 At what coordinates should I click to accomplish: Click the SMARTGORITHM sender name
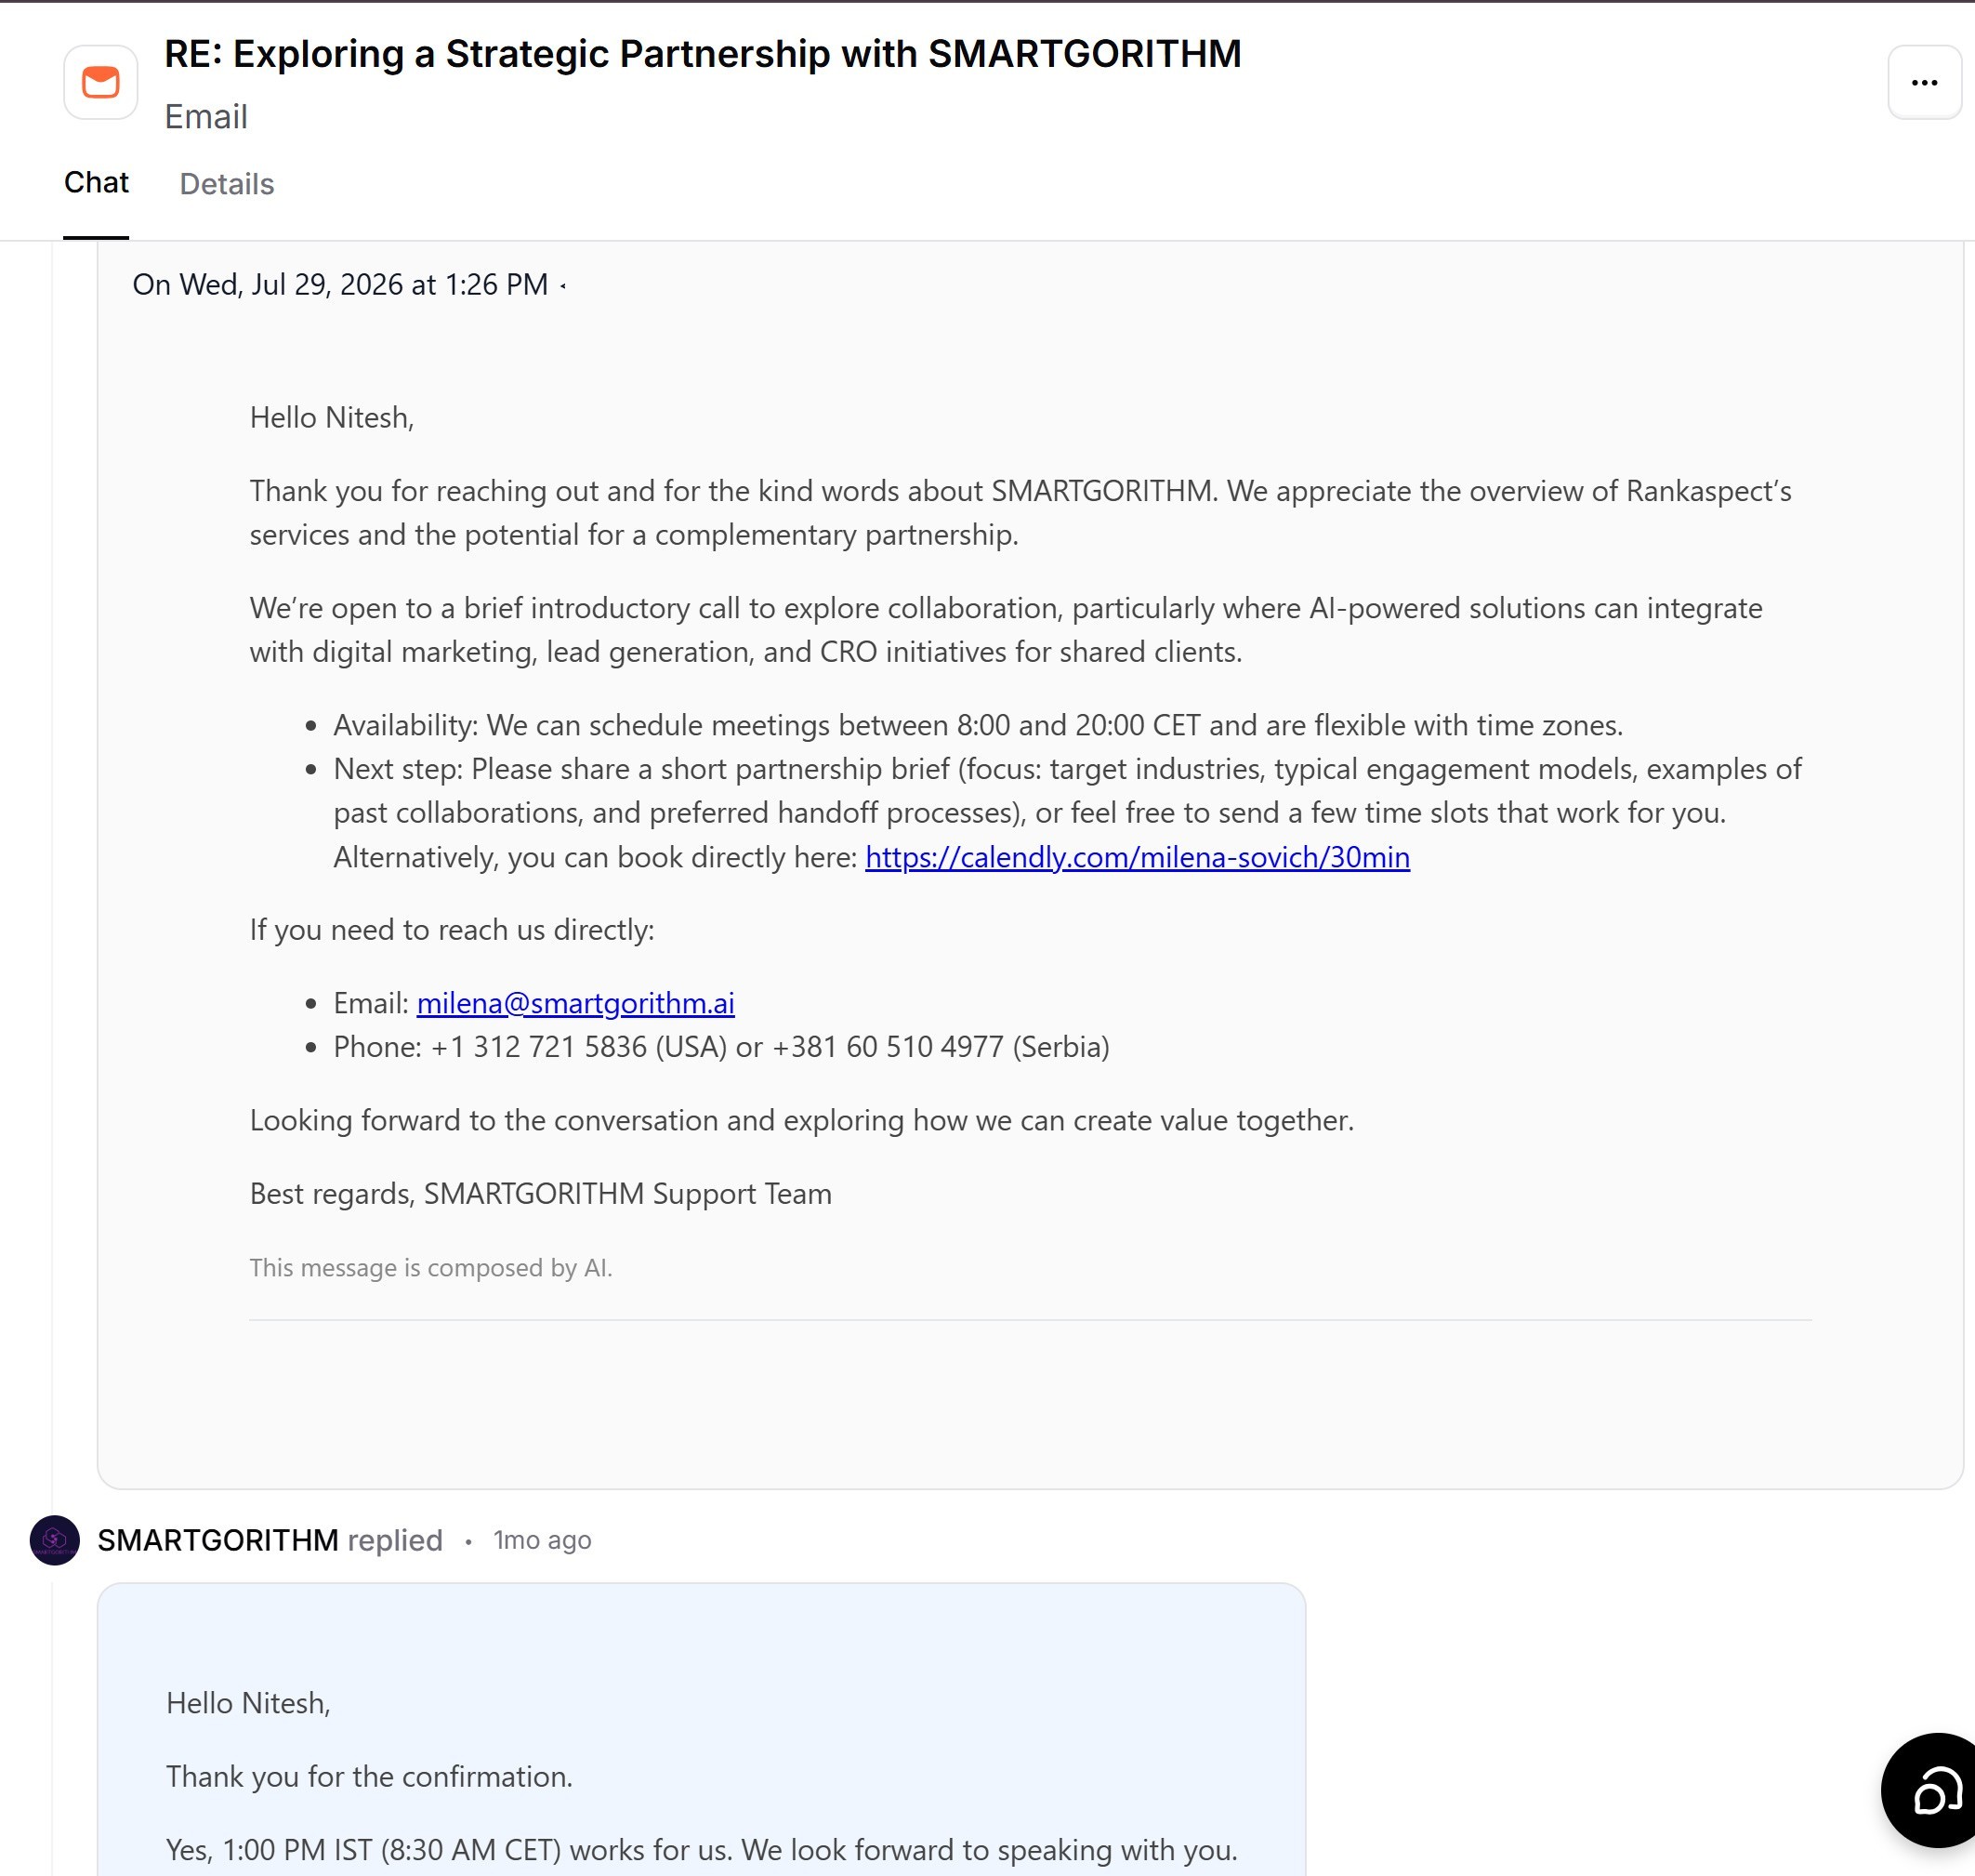[218, 1540]
